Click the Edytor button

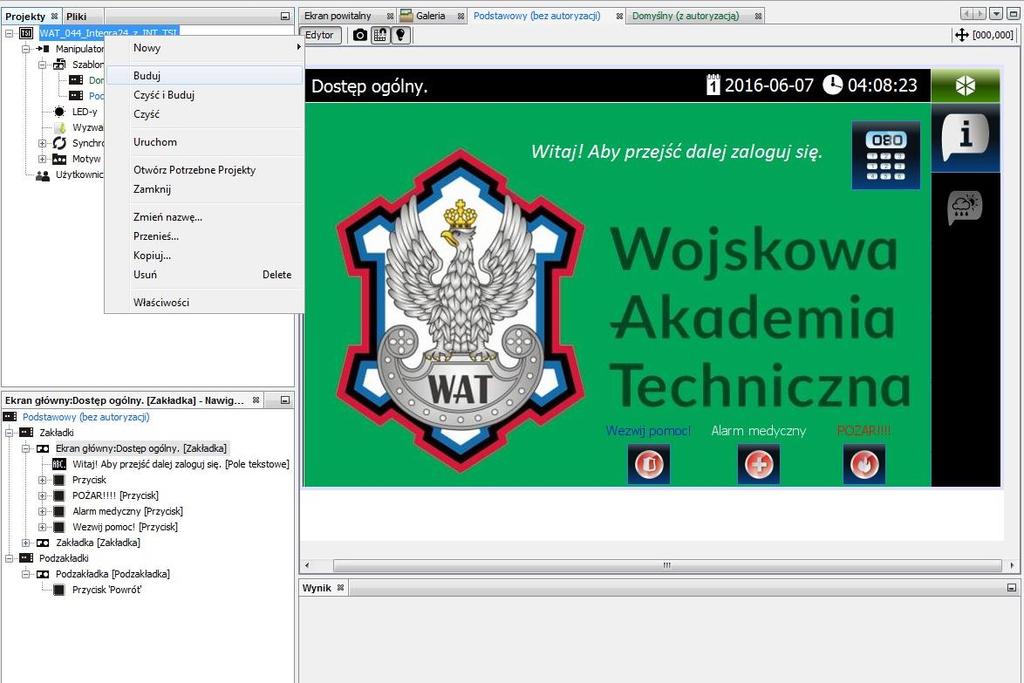click(320, 35)
